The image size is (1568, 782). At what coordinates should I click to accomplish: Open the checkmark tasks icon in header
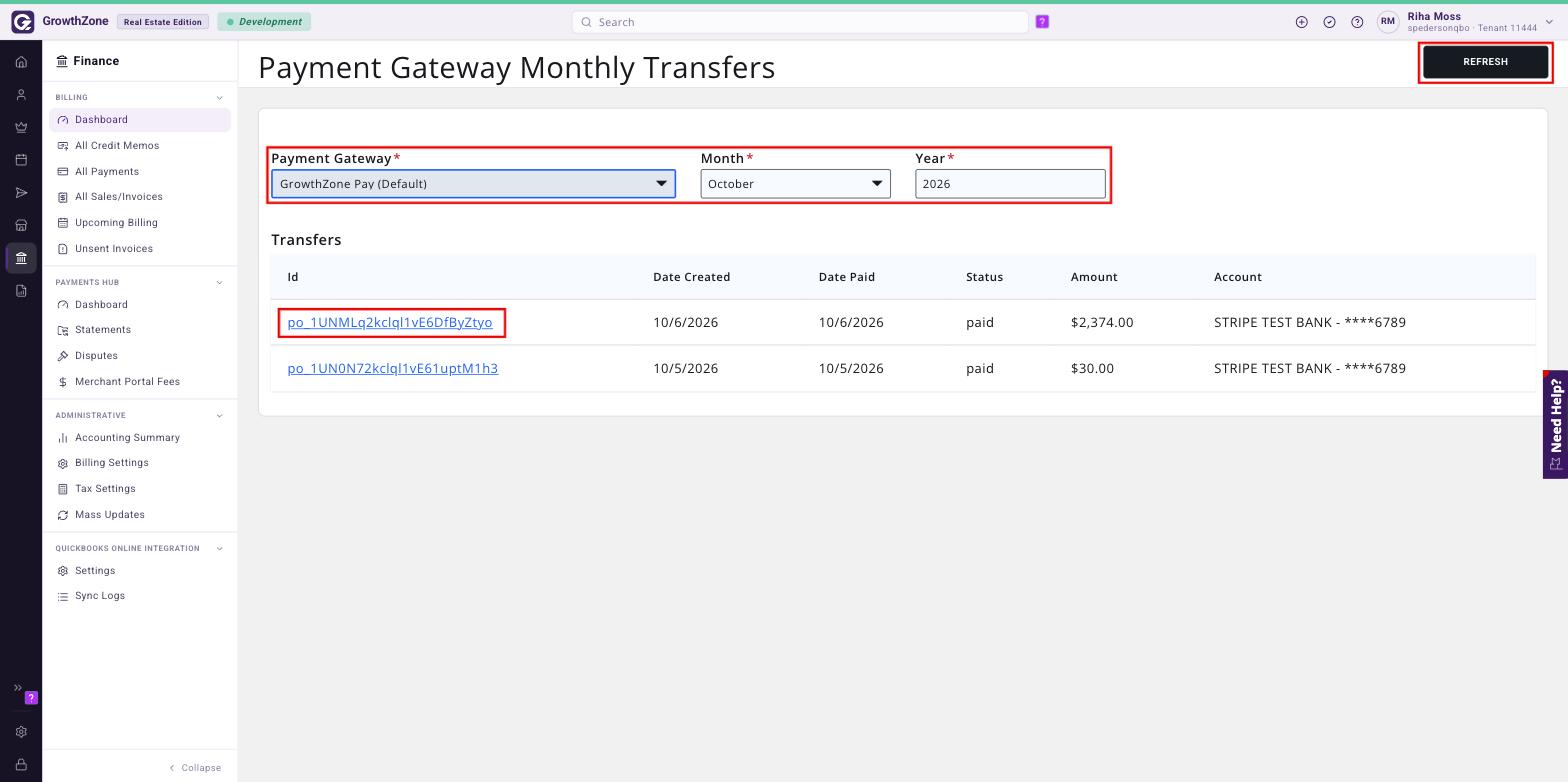[1329, 22]
